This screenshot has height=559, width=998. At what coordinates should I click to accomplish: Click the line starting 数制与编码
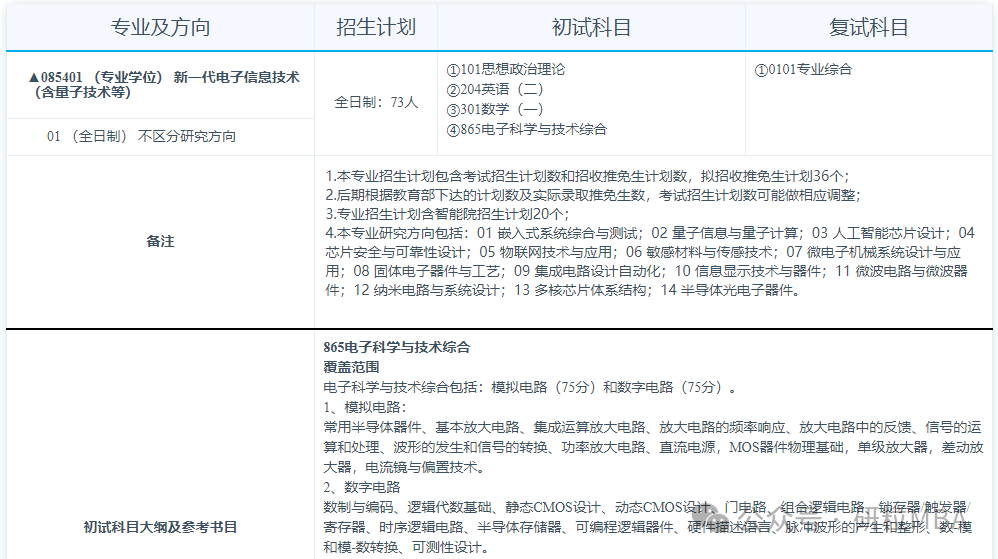coord(647,507)
